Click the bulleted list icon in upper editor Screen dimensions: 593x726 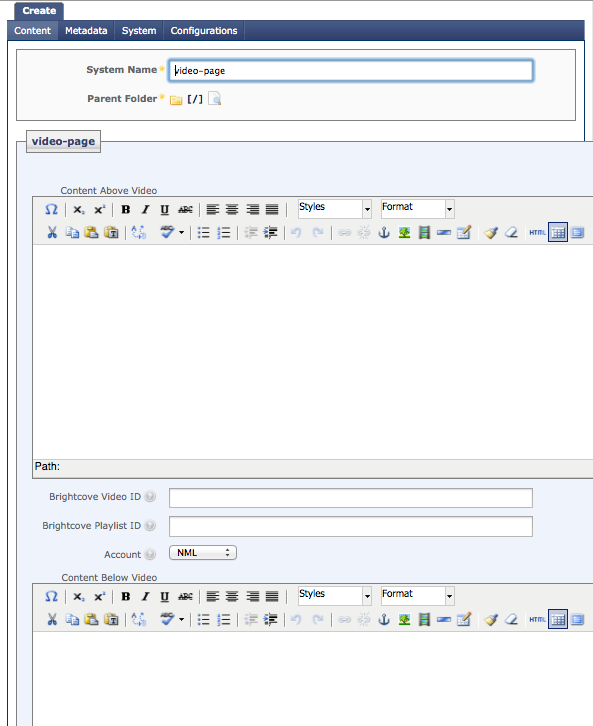click(x=204, y=232)
